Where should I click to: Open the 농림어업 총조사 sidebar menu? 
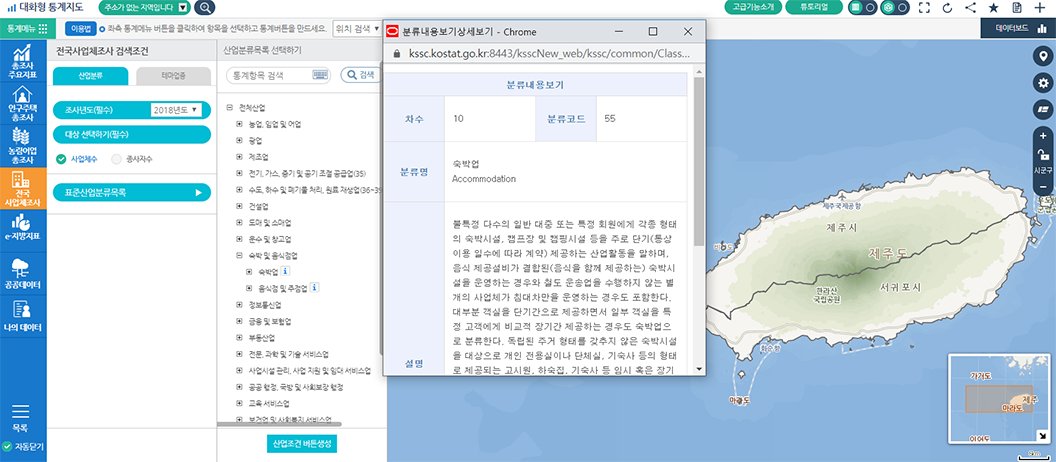(x=23, y=145)
